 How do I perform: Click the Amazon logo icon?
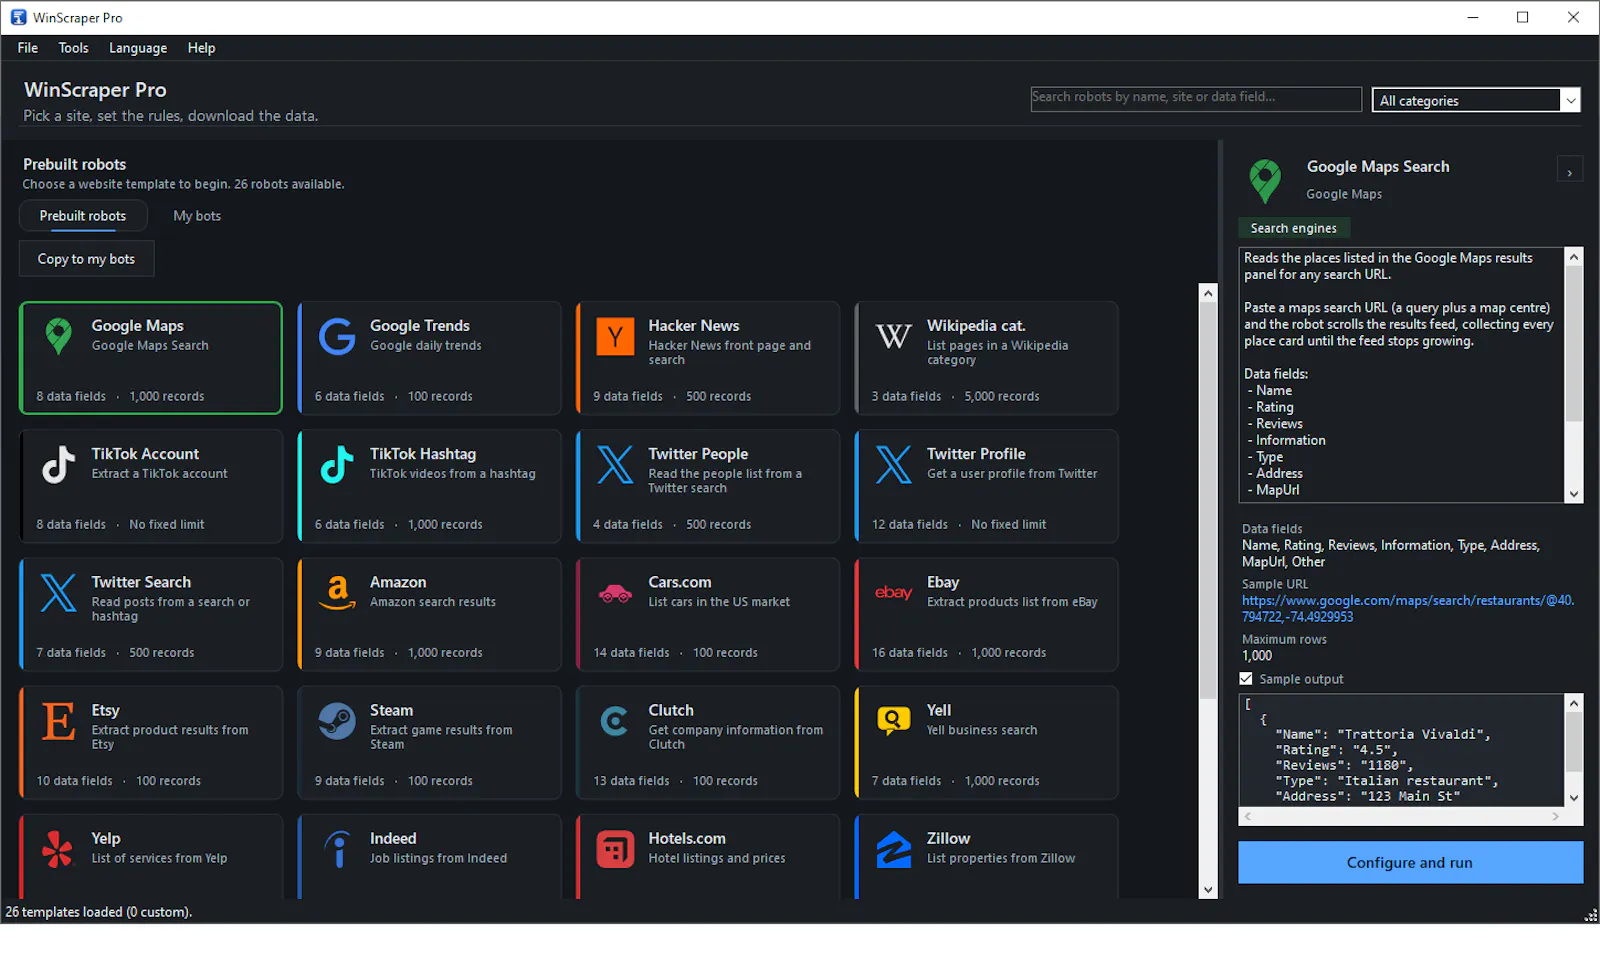tap(337, 593)
